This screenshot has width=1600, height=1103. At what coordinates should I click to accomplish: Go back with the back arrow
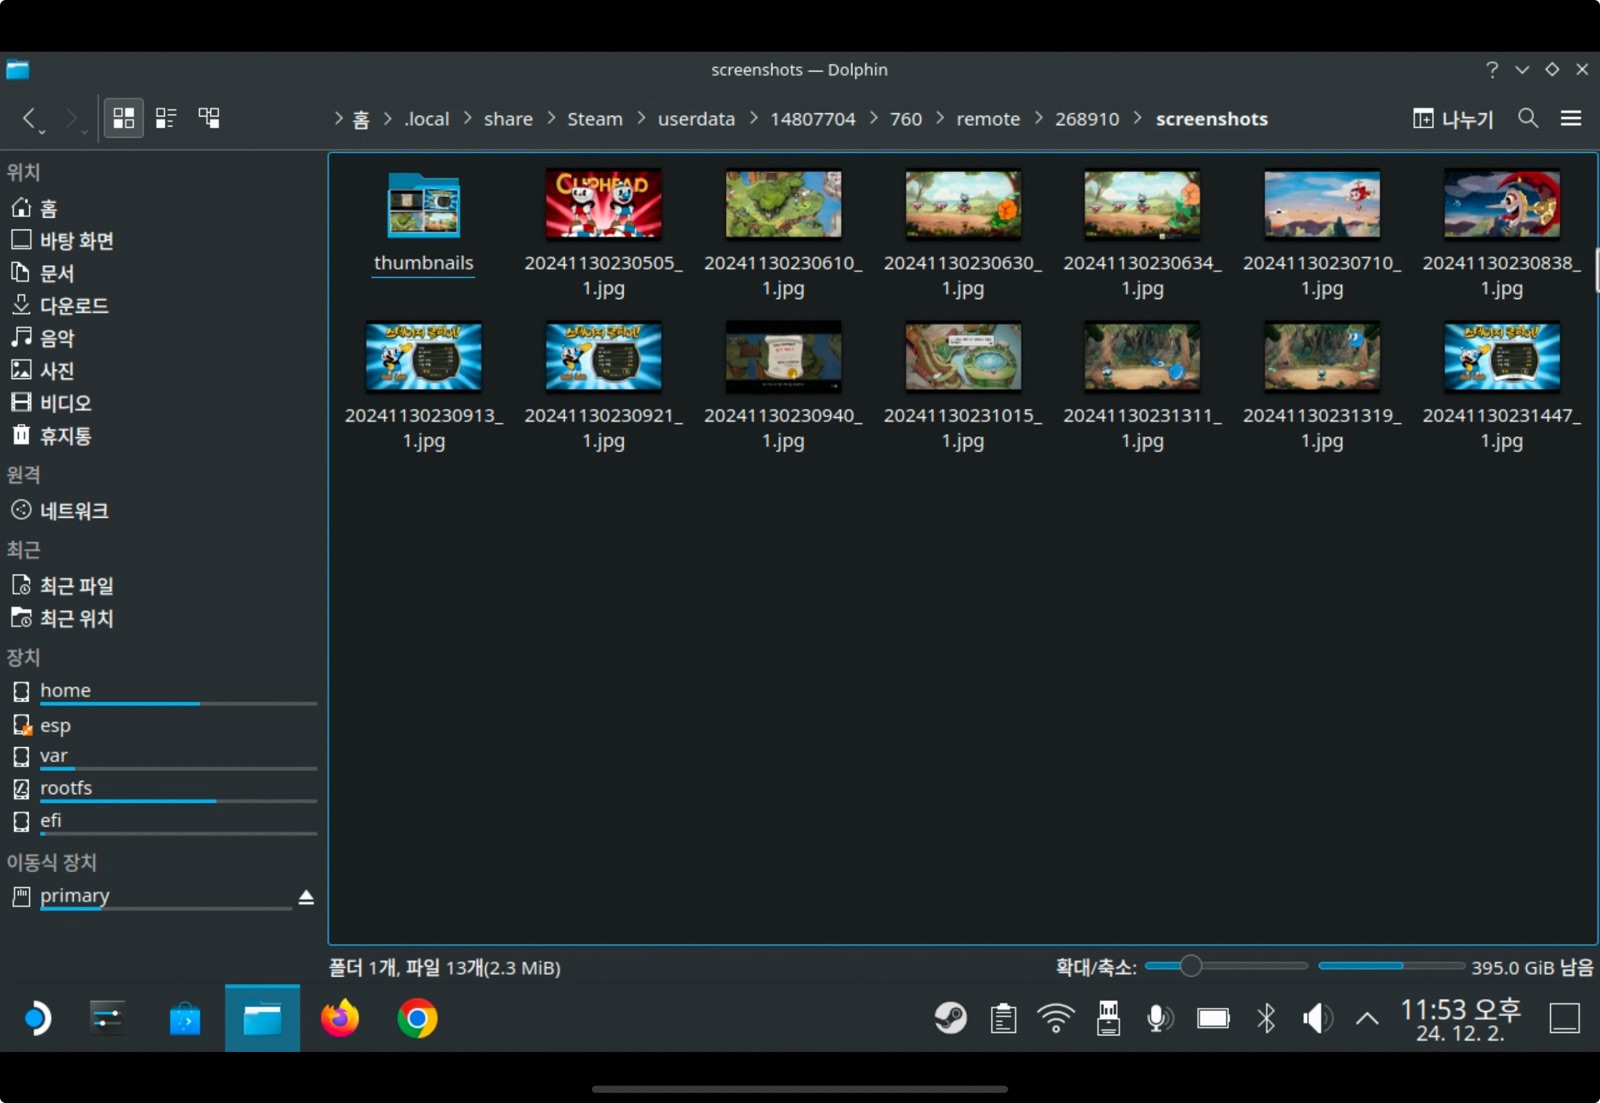(30, 119)
